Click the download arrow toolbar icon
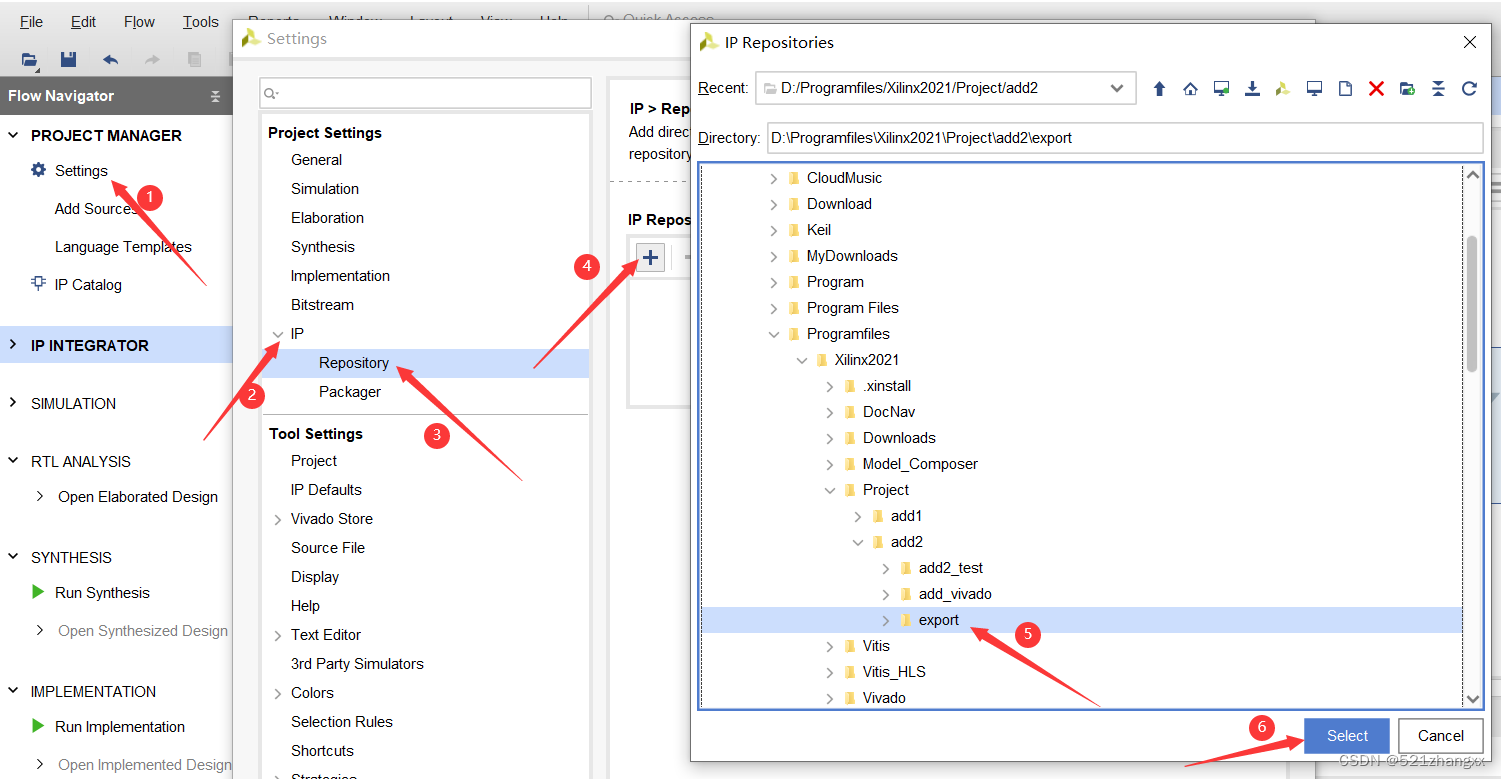This screenshot has height=779, width=1501. 1252,89
